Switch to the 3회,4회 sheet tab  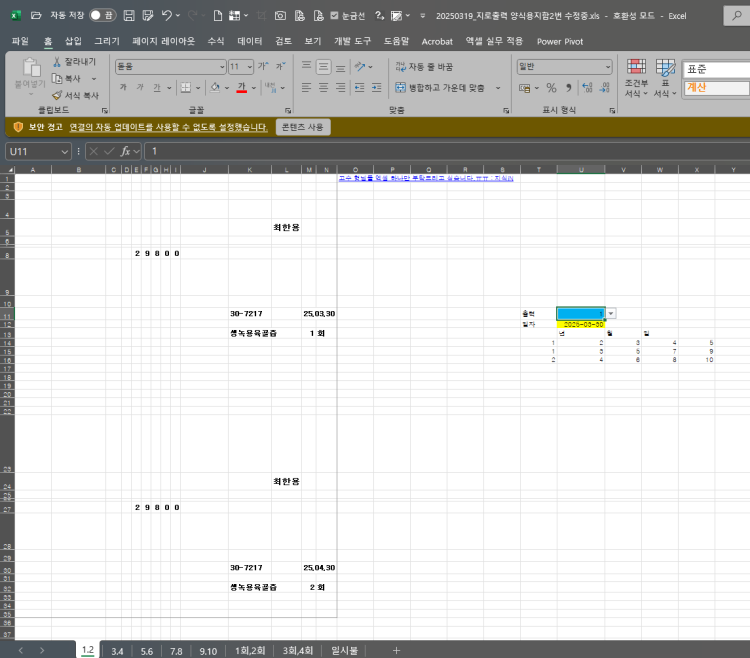click(x=298, y=650)
